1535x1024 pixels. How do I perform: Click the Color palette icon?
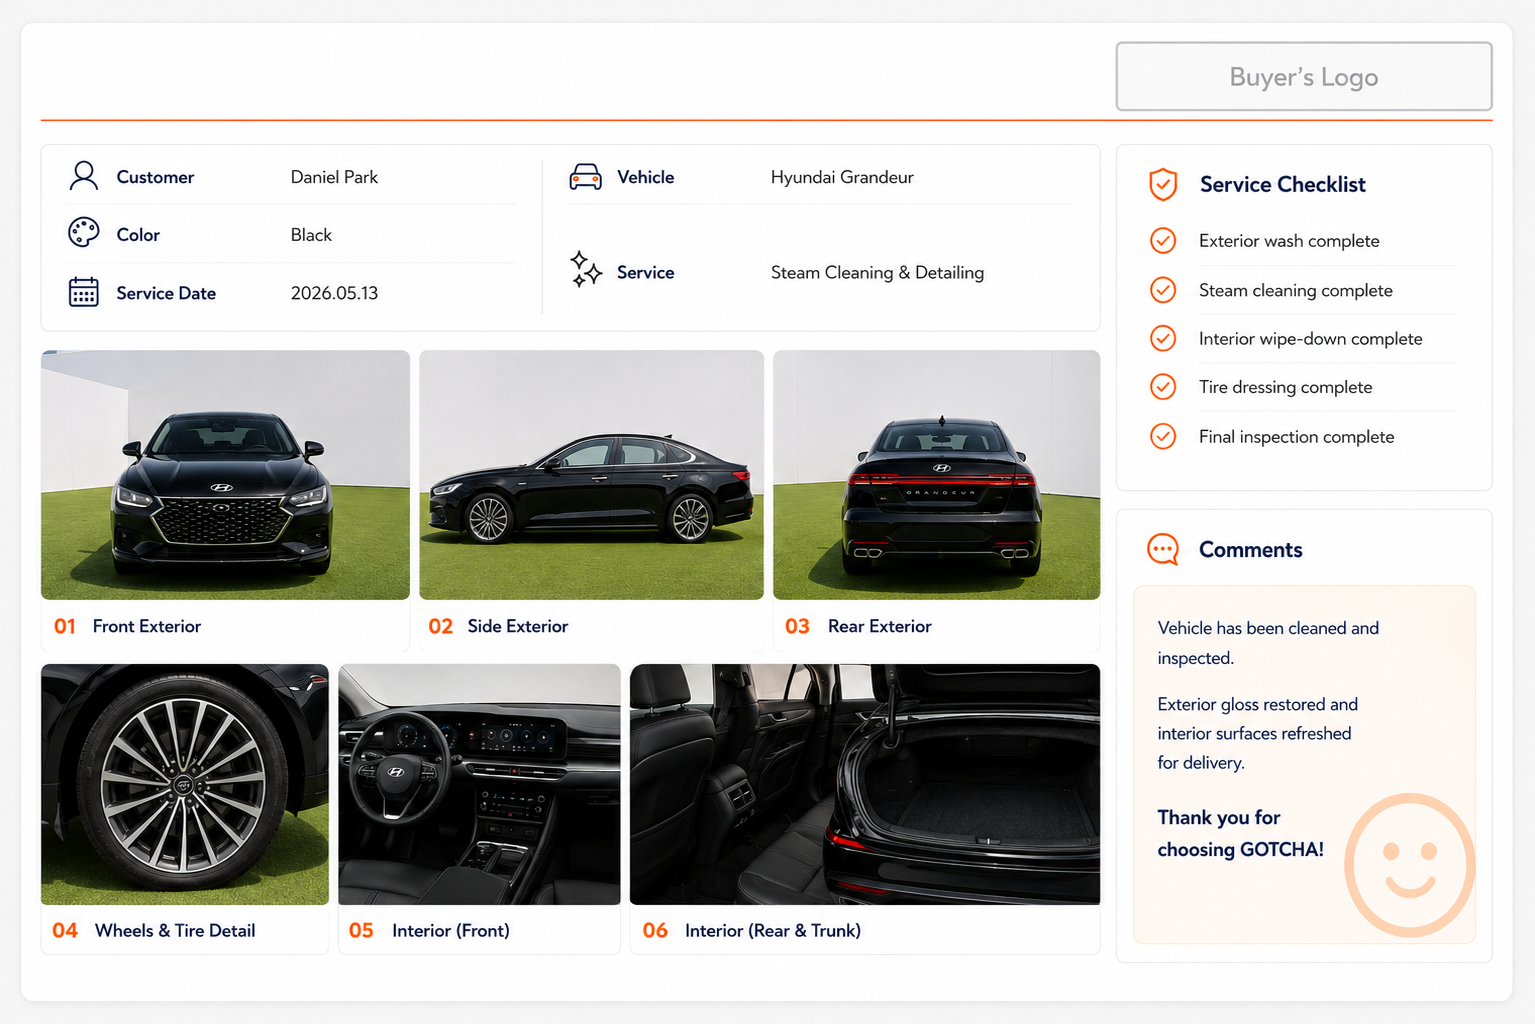(84, 233)
